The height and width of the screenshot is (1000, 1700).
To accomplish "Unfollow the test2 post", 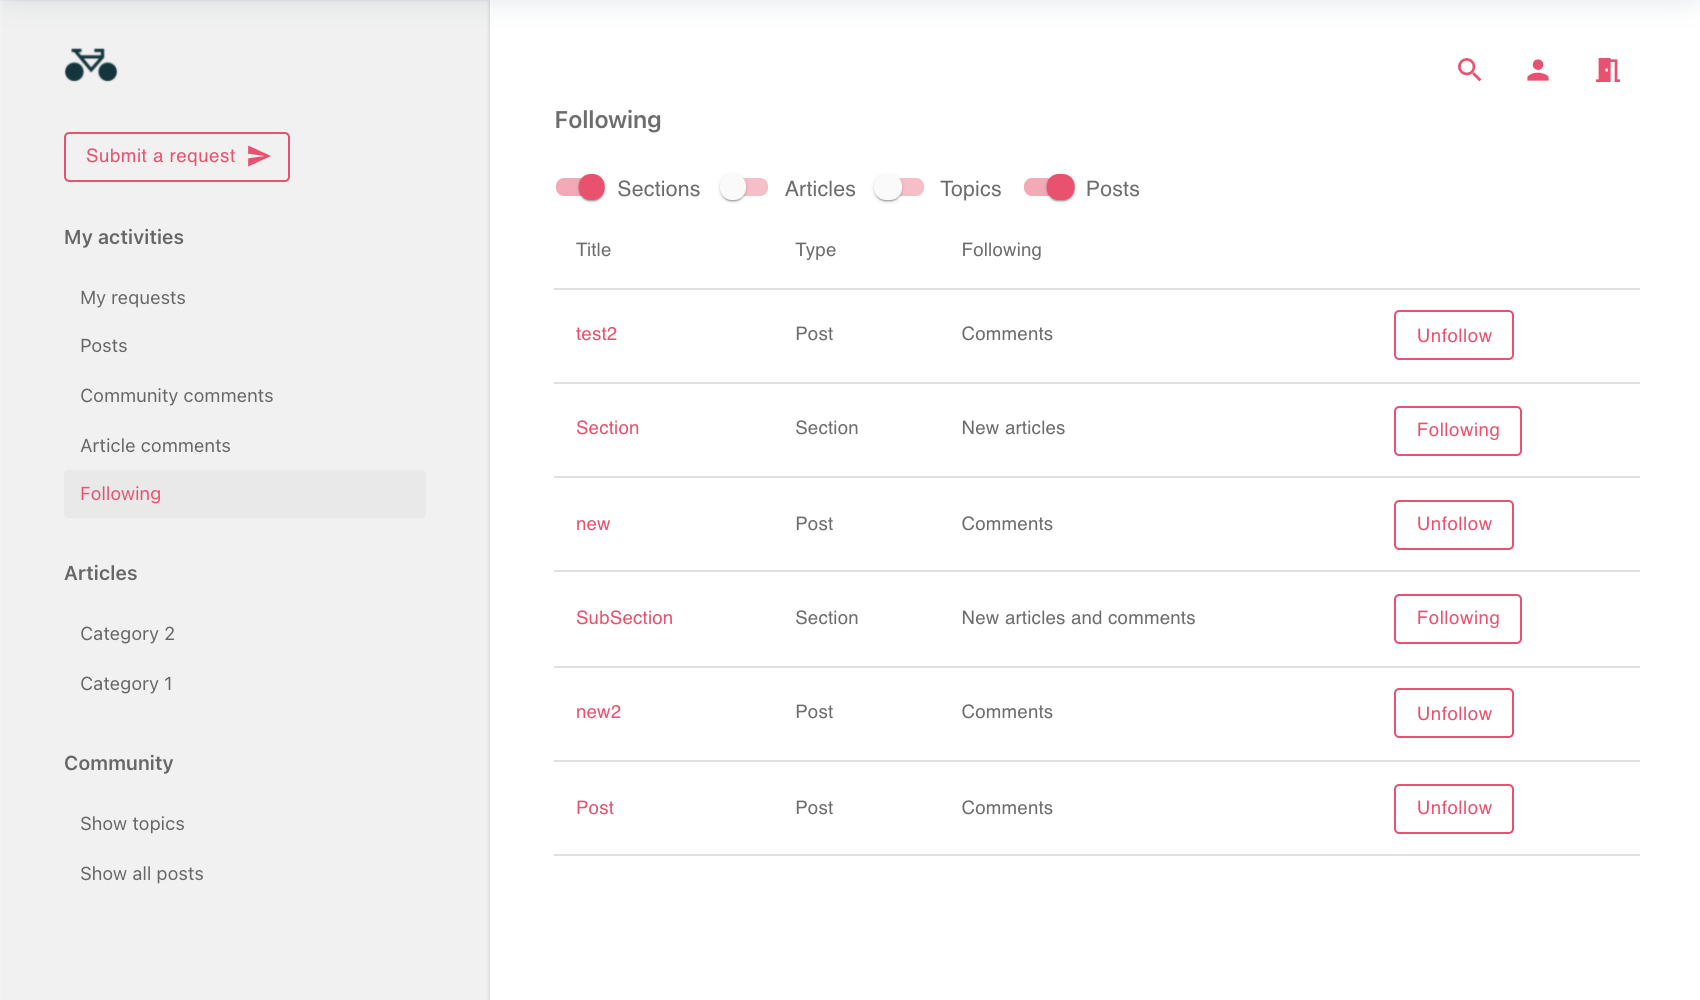I will click(1453, 335).
